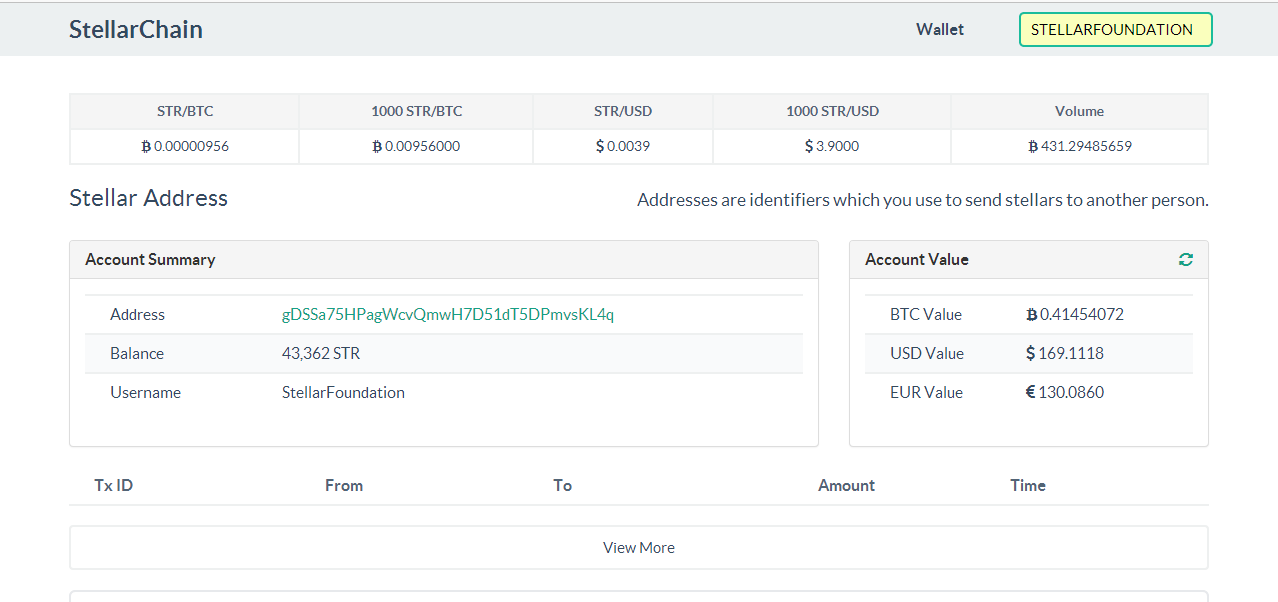This screenshot has height=602, width=1278.
Task: Click the Bitcoin symbol beside 0.00000956
Action: (x=146, y=147)
